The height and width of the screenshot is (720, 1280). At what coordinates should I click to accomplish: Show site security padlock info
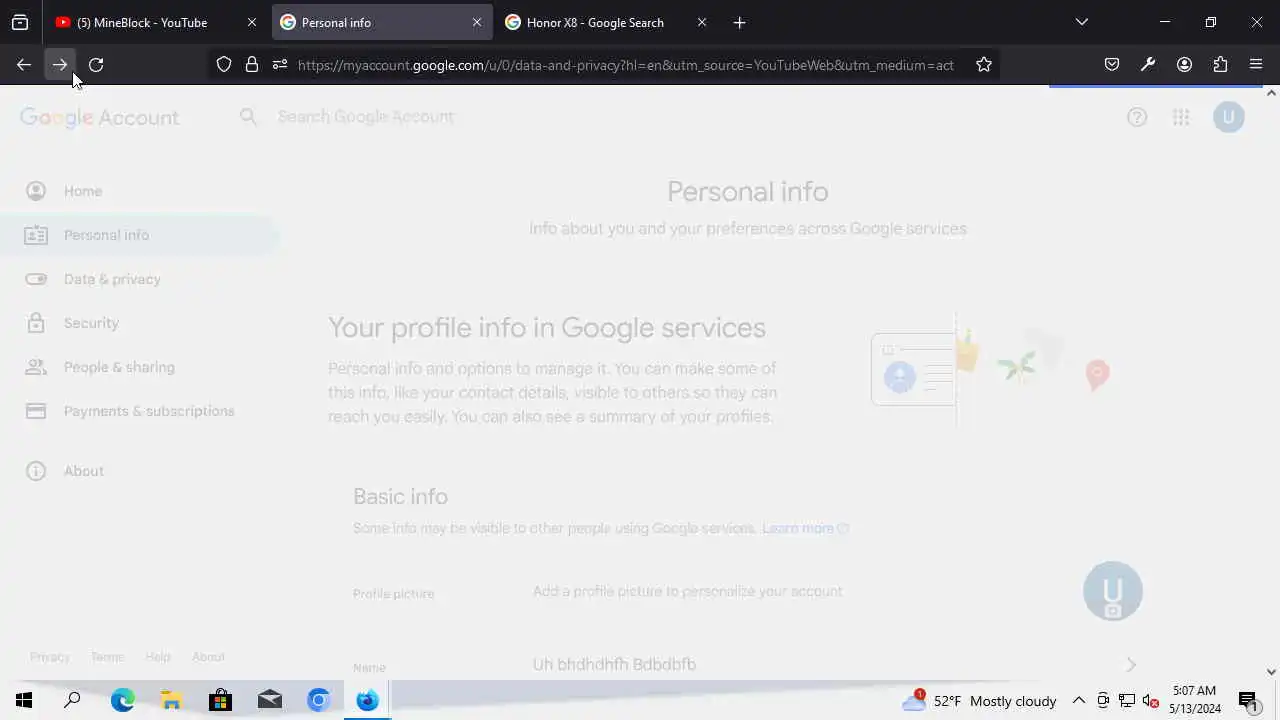point(252,64)
